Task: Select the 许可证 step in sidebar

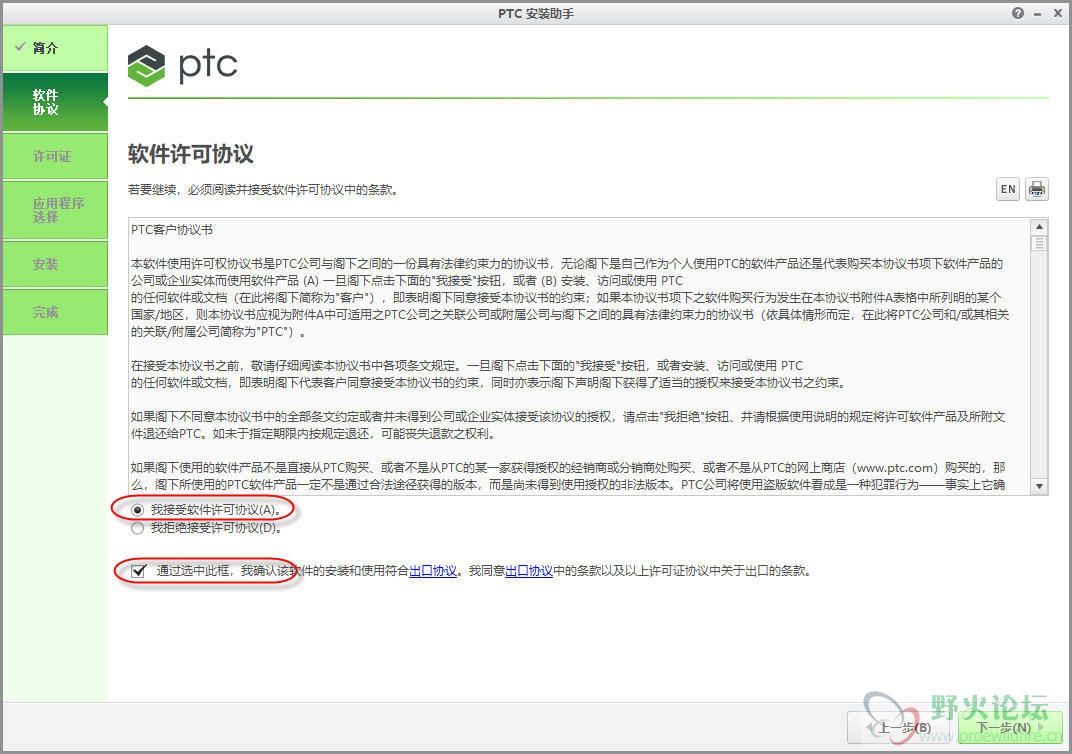Action: (x=55, y=156)
